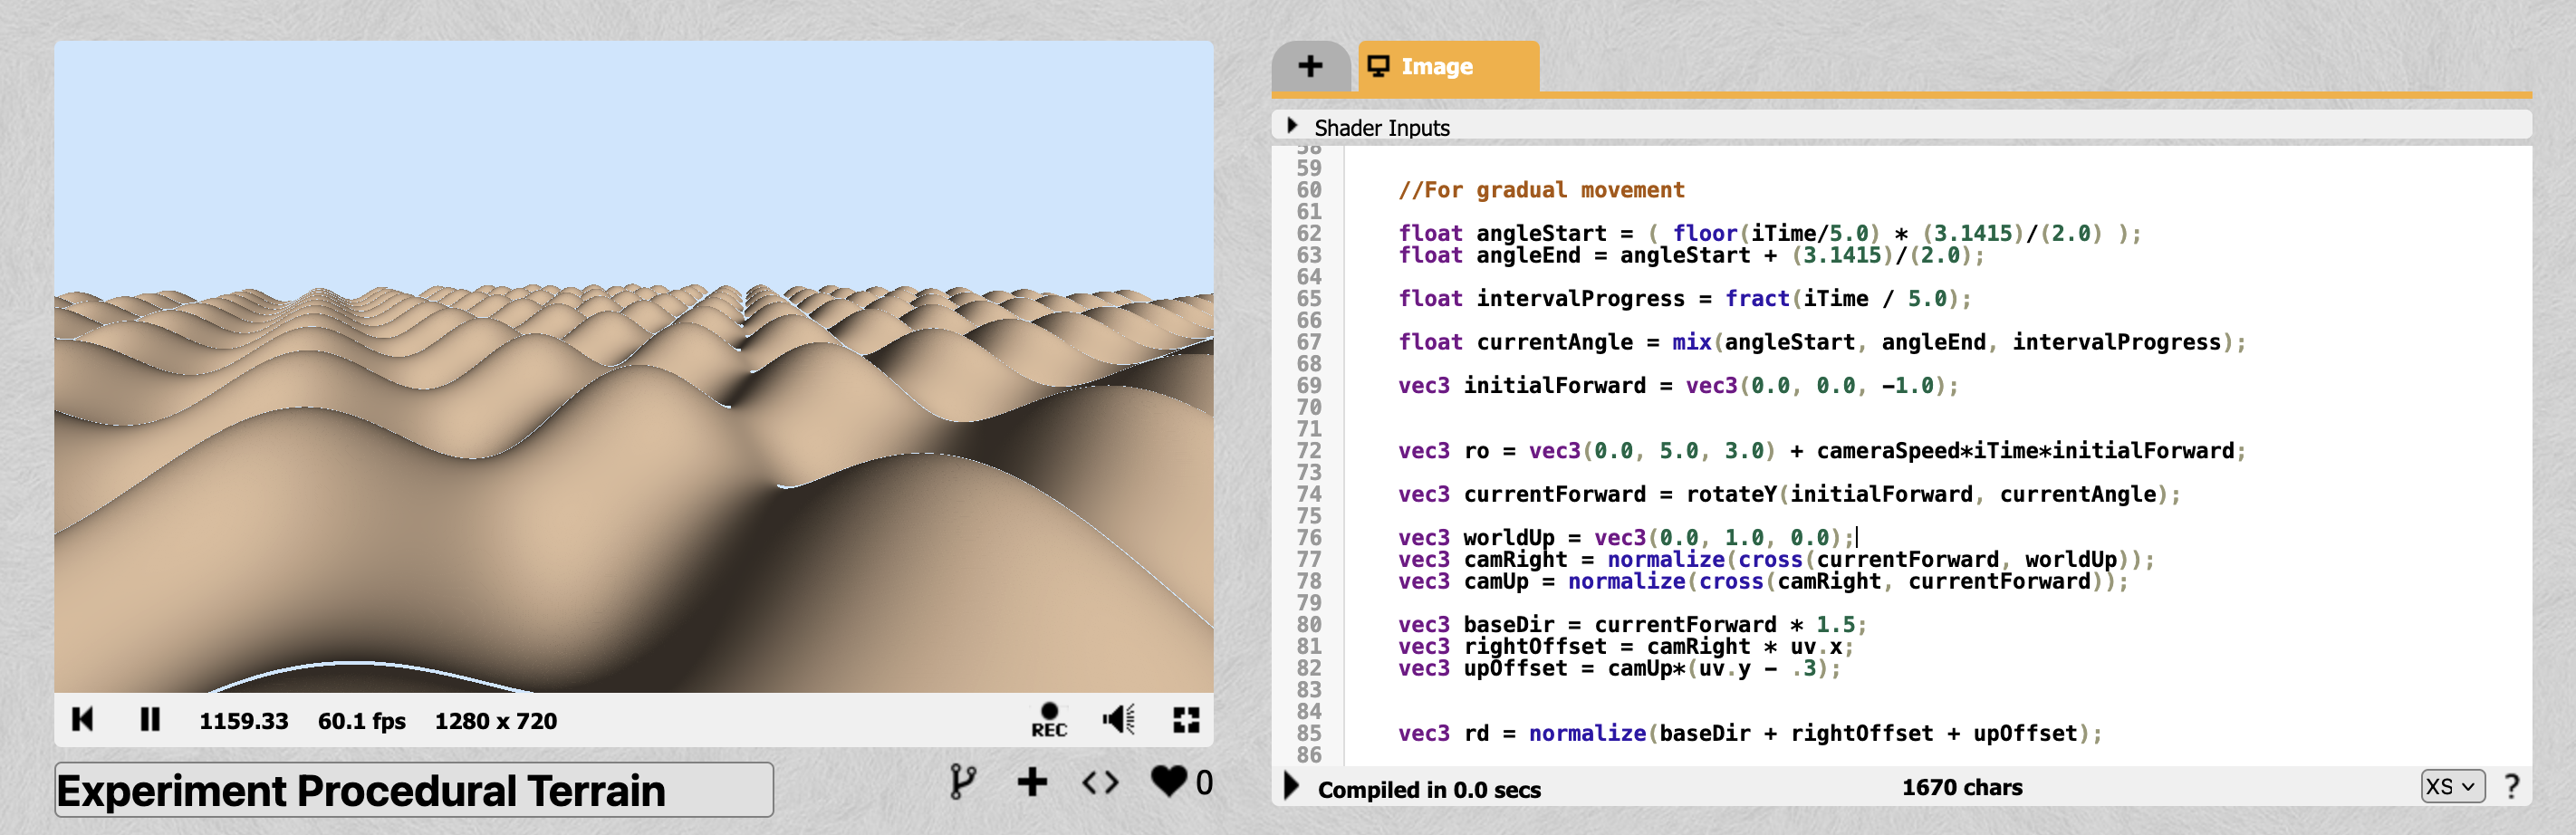Open editor help with the question mark
Screen dimensions: 2576x835
tap(2512, 787)
